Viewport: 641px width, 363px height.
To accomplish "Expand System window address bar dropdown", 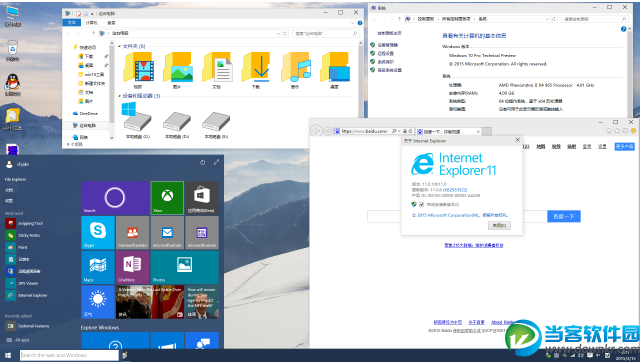I will 547,19.
